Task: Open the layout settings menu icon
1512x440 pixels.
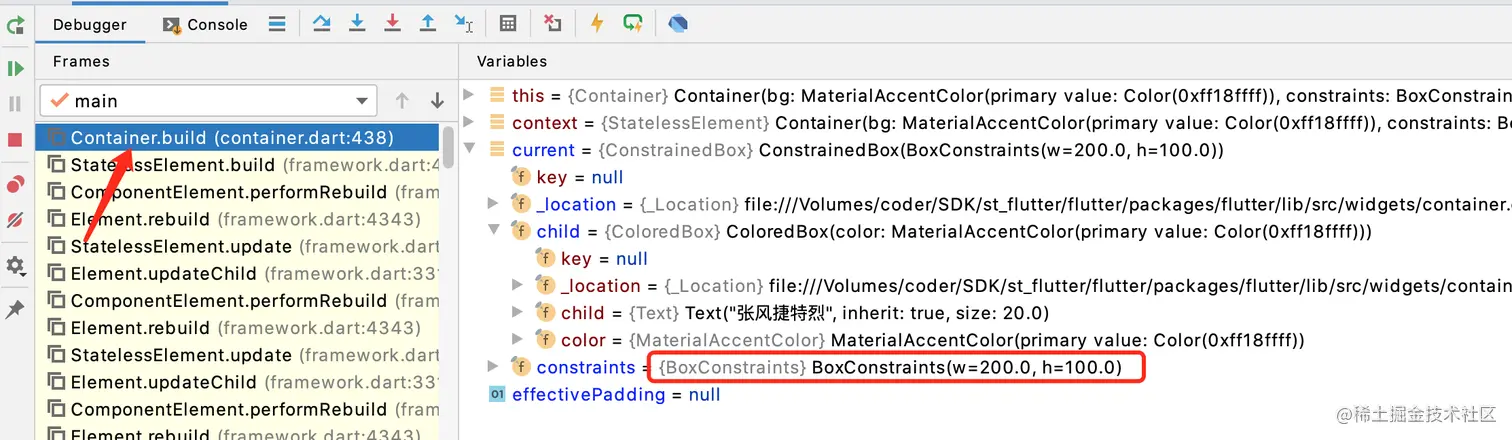Action: (277, 24)
